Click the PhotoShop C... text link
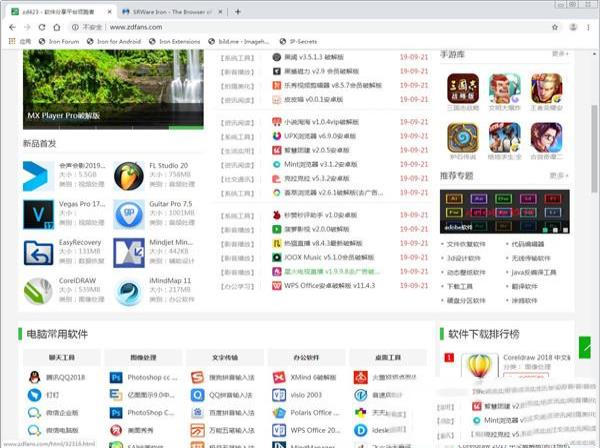The height and width of the screenshot is (448, 600). 150,413
